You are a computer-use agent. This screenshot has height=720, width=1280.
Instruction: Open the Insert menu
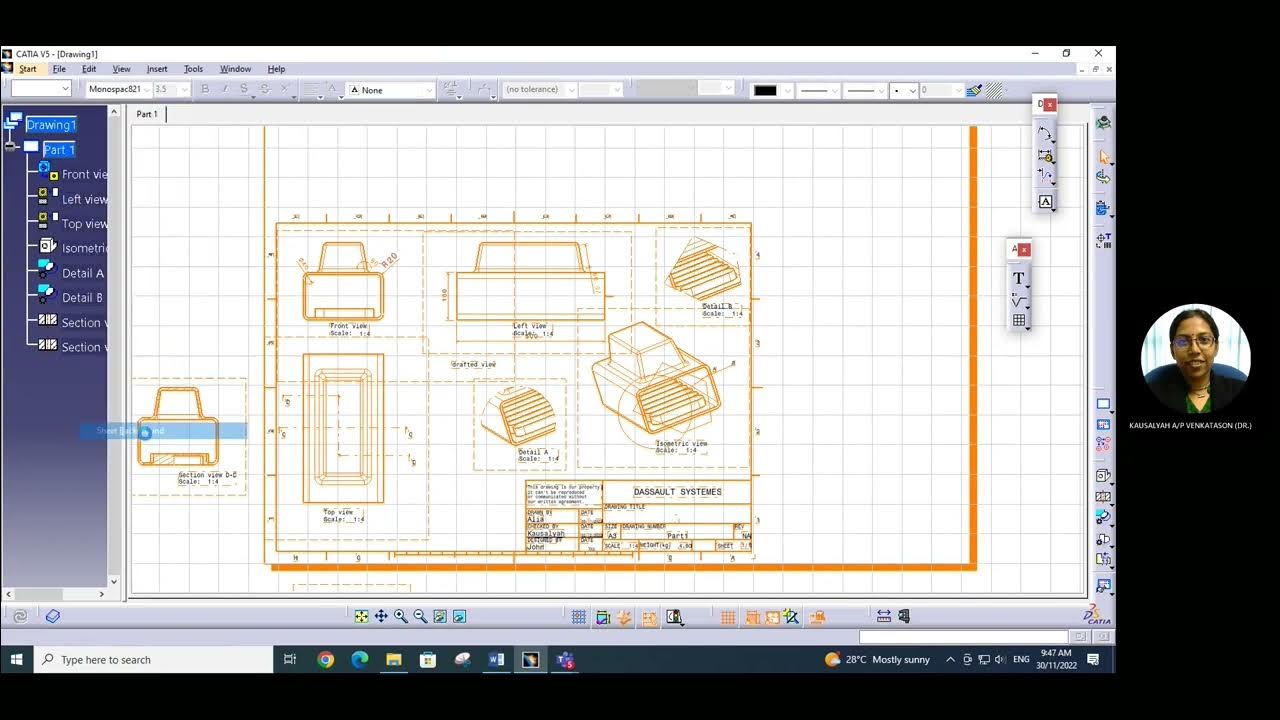[x=157, y=69]
